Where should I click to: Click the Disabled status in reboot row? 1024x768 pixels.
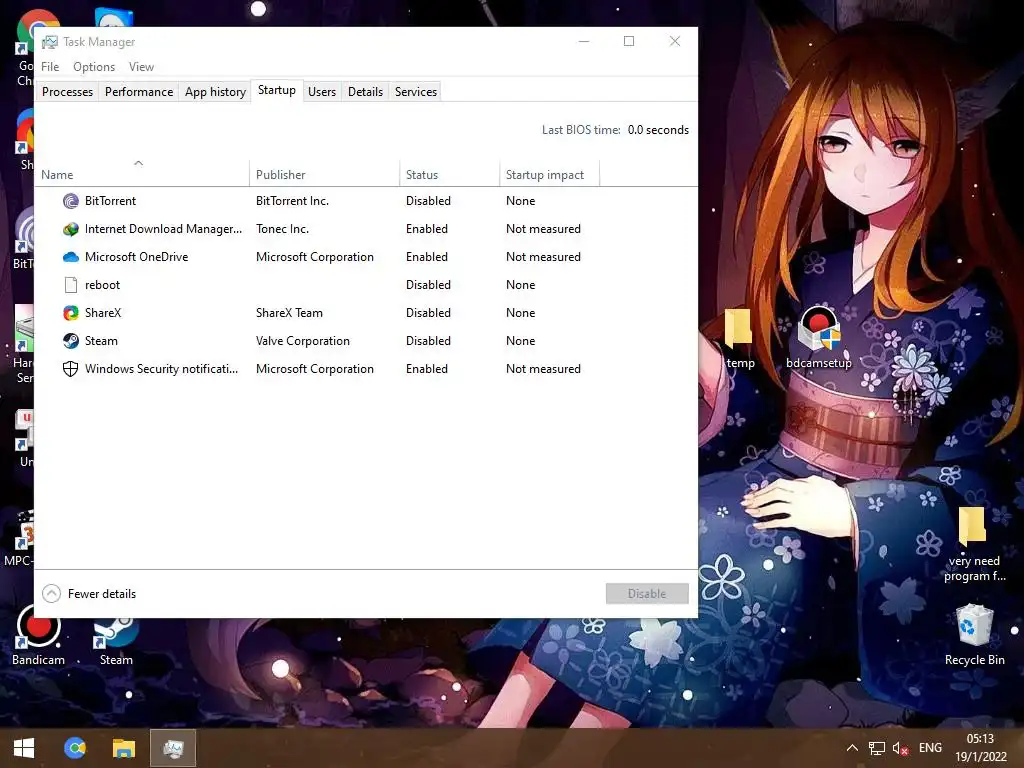(428, 285)
